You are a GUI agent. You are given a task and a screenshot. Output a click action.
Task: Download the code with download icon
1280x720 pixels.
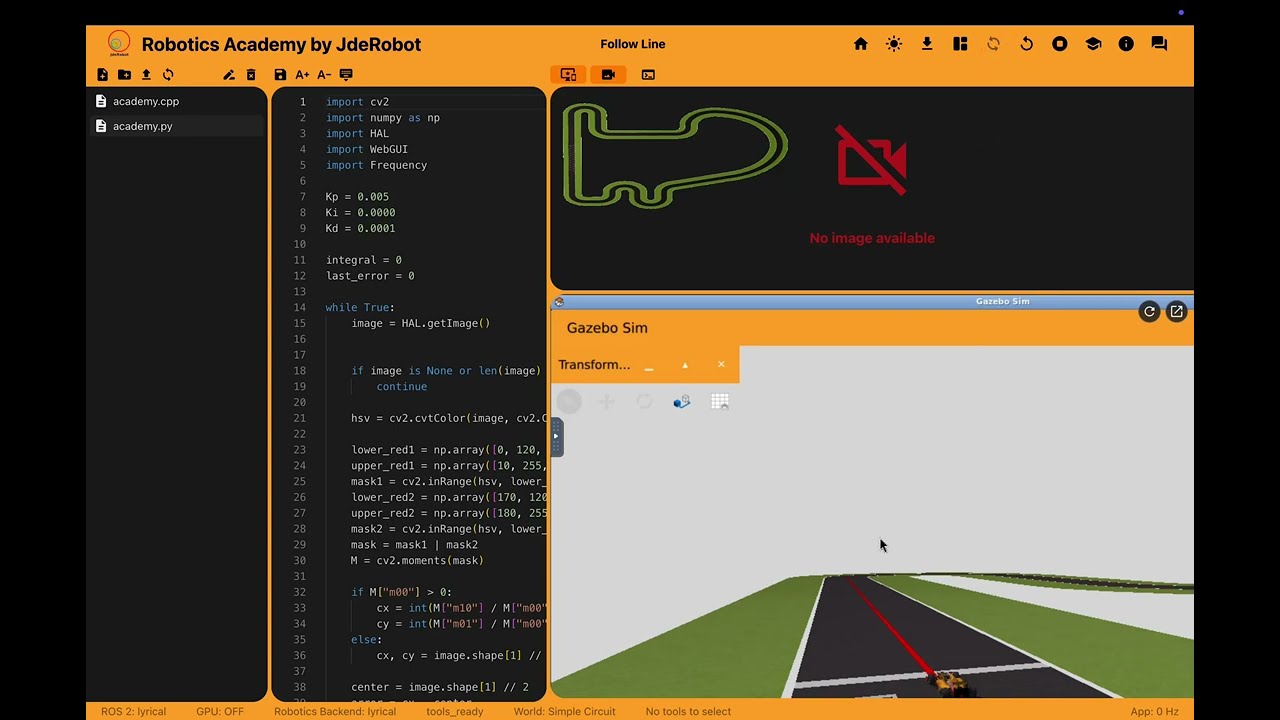927,44
